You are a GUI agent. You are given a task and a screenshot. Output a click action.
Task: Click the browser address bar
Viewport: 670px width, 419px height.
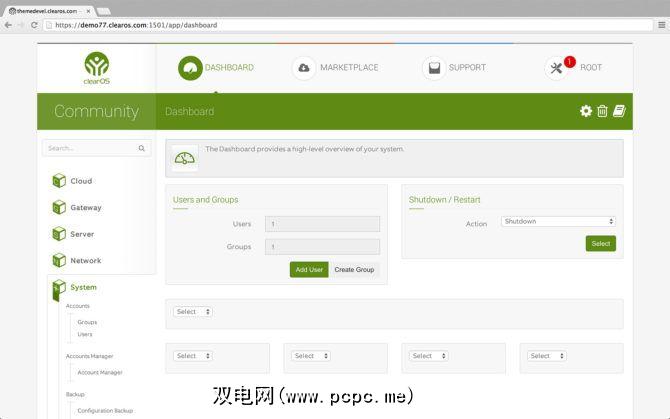coord(348,25)
